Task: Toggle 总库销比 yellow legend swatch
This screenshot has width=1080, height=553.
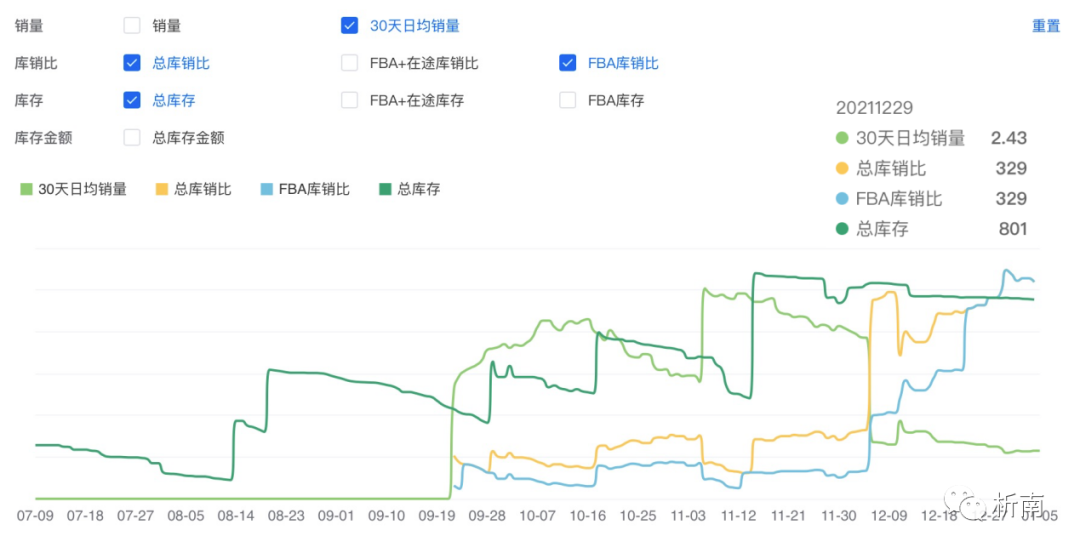Action: [x=162, y=189]
